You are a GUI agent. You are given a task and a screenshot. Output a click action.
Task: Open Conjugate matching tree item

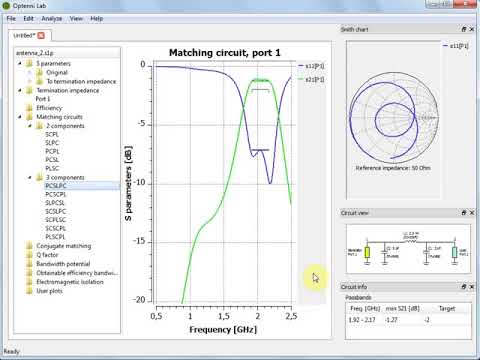(x=63, y=246)
